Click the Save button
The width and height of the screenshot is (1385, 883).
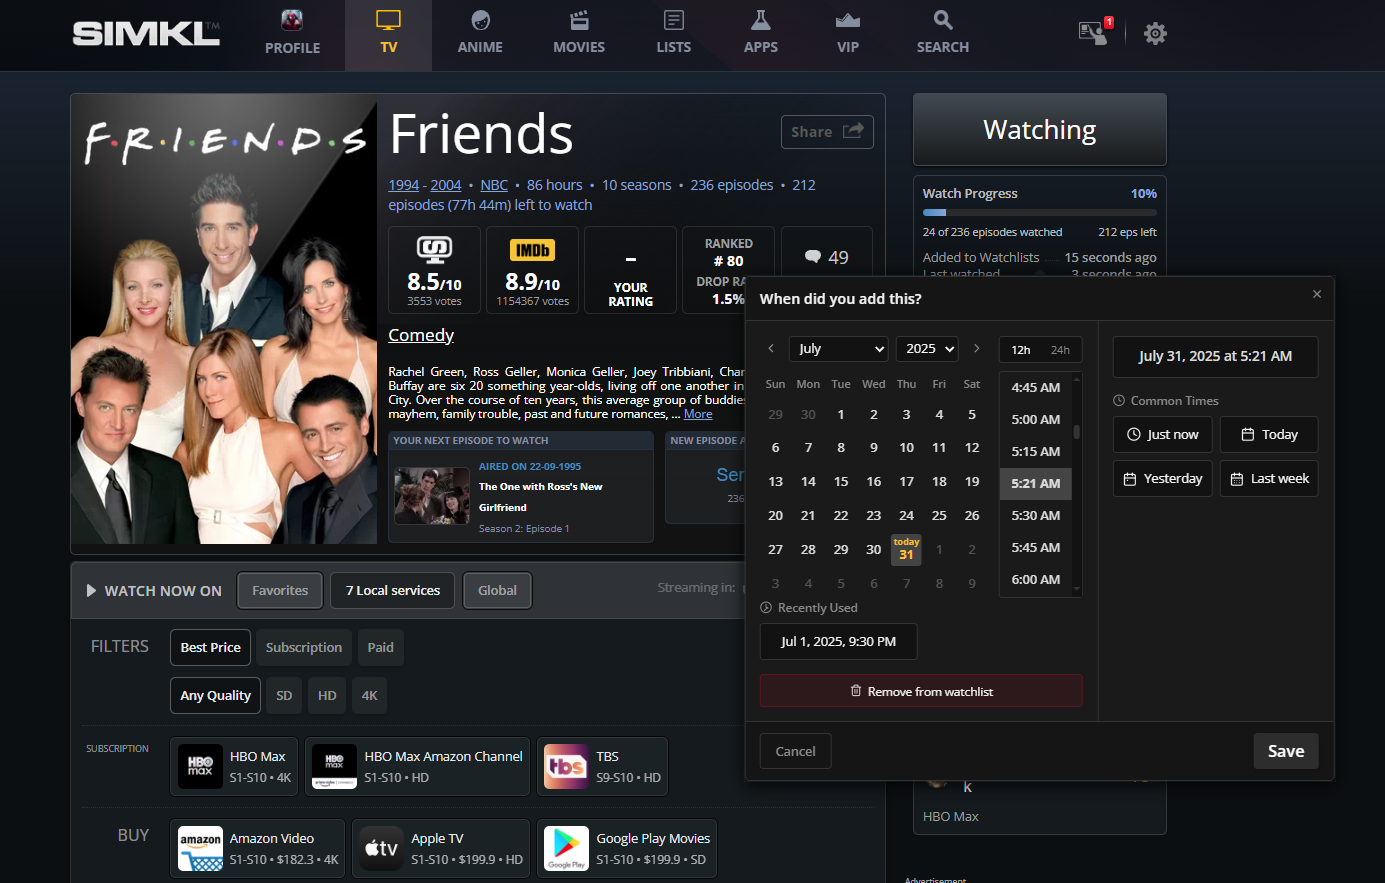[1285, 751]
